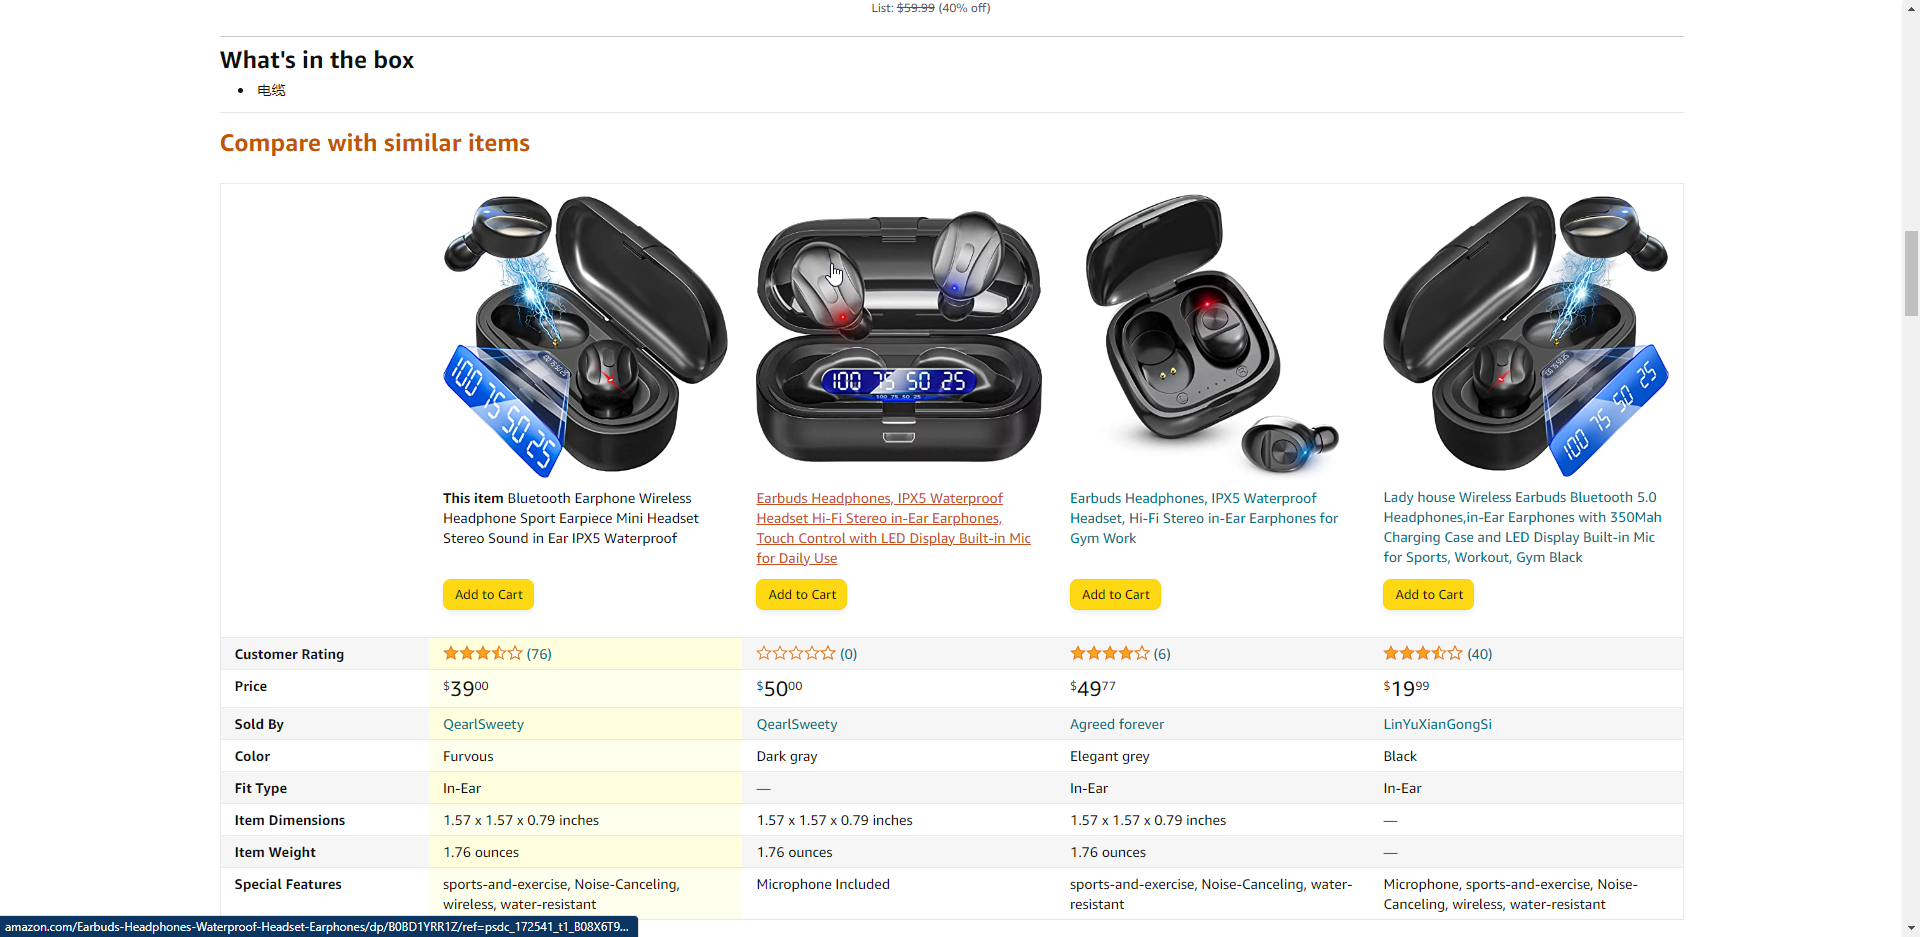
Task: Open the Elegant grey earbuds product image
Action: (x=1212, y=336)
